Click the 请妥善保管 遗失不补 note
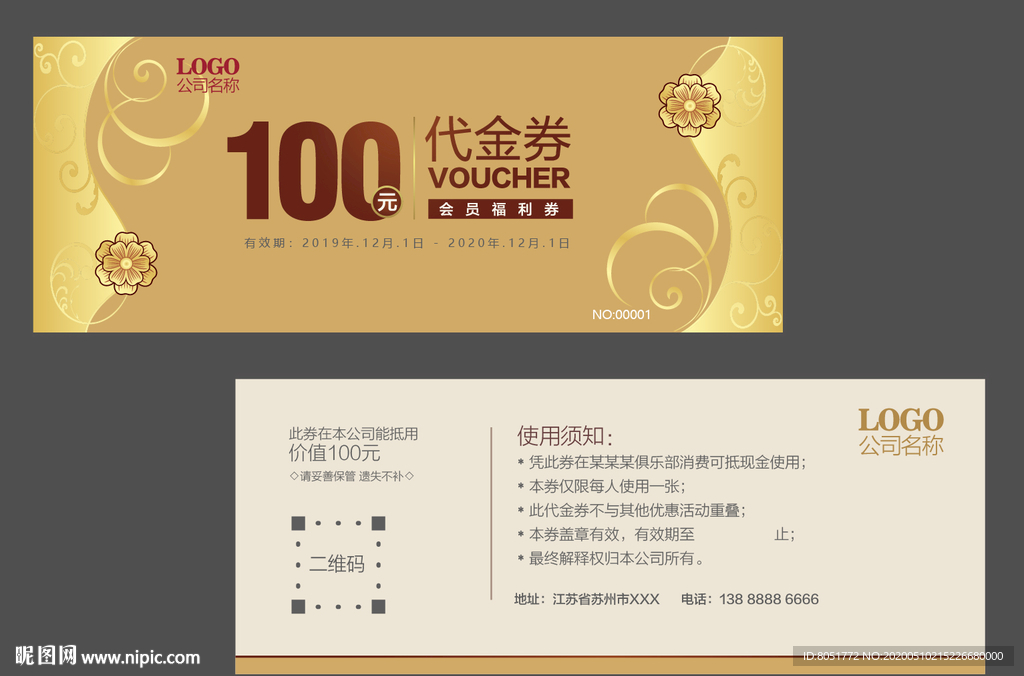Image resolution: width=1024 pixels, height=676 pixels. (x=351, y=477)
